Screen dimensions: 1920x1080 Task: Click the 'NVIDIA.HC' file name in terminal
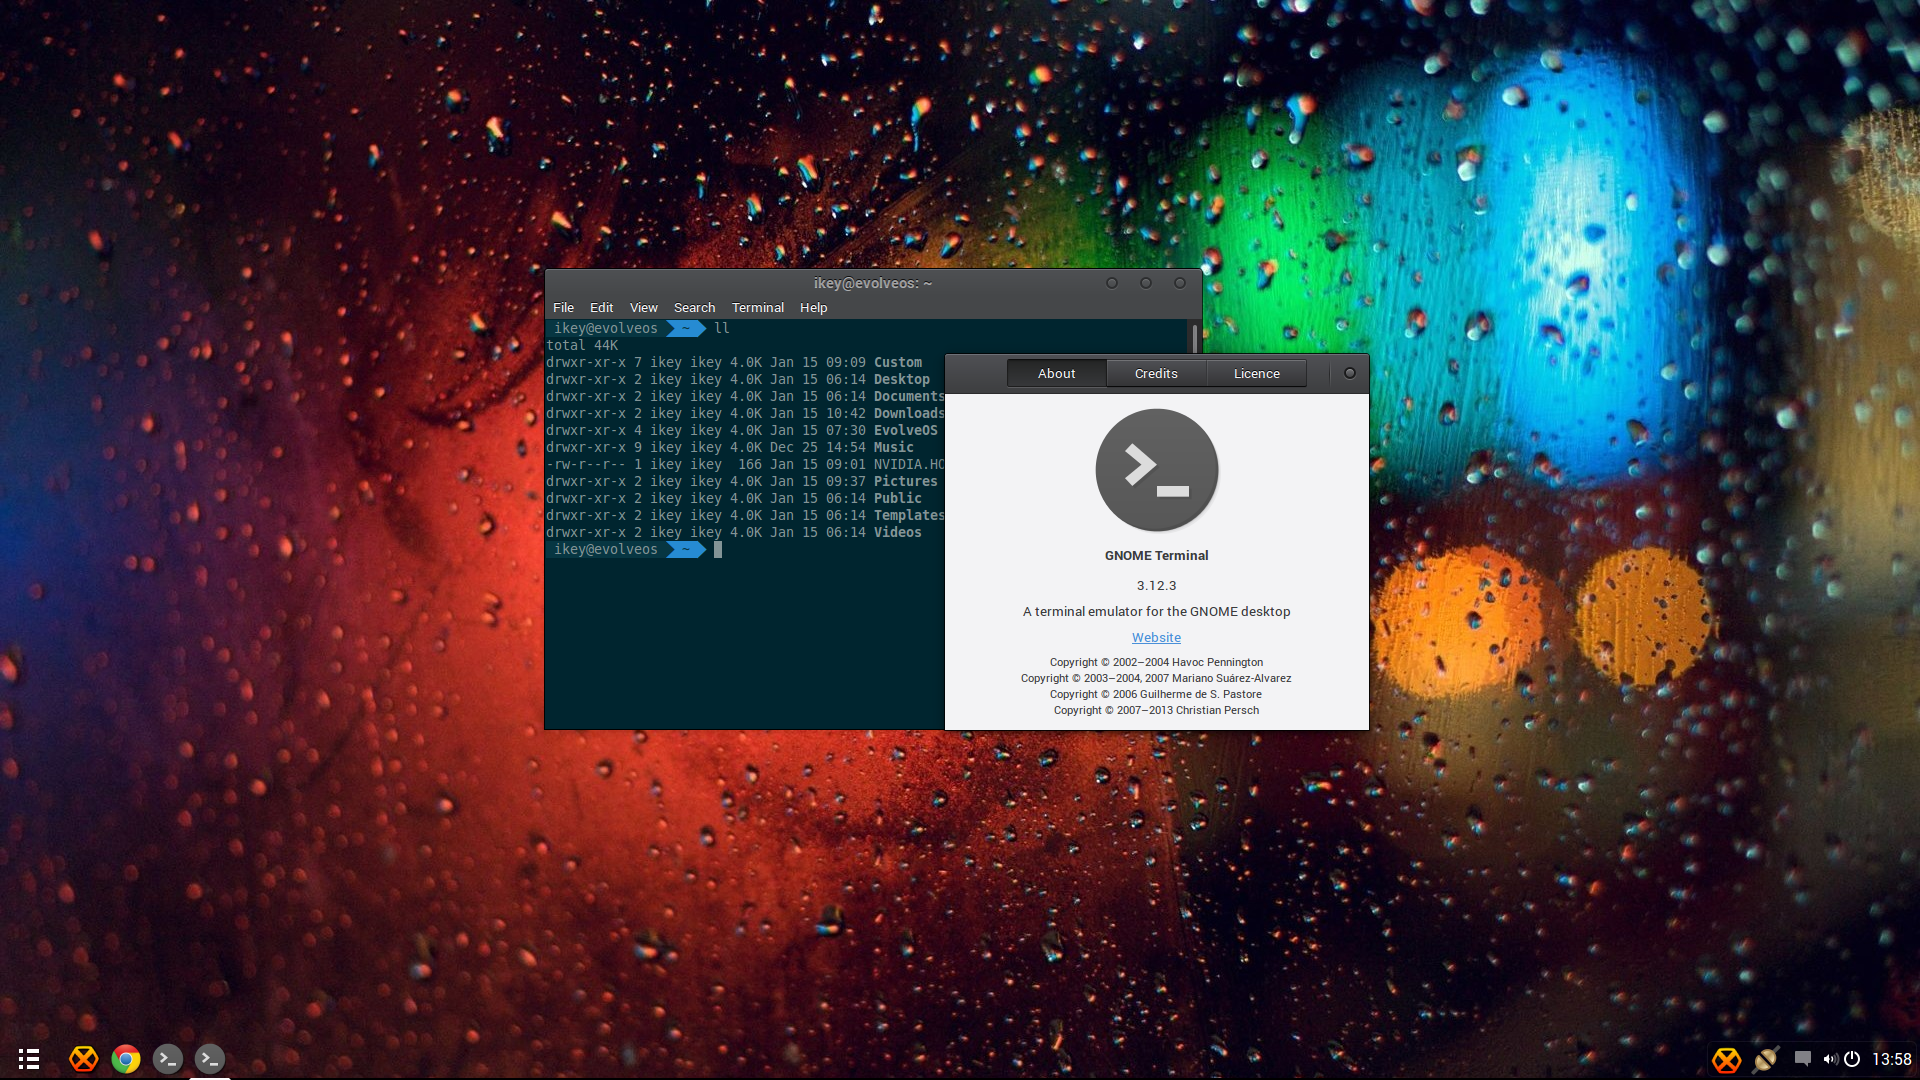(x=909, y=464)
